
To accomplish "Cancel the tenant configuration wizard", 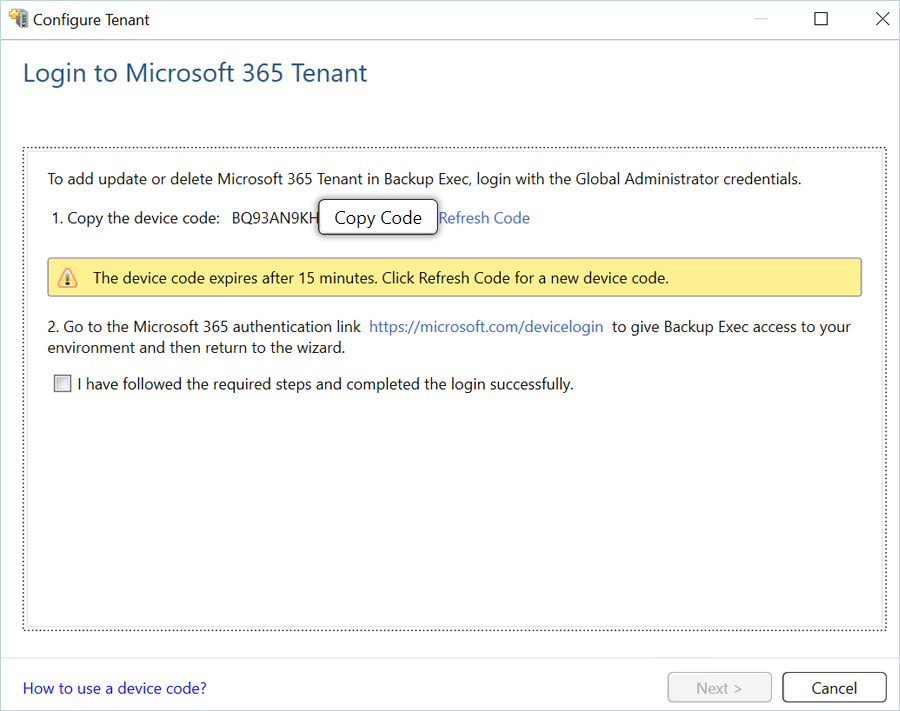I will coord(834,688).
